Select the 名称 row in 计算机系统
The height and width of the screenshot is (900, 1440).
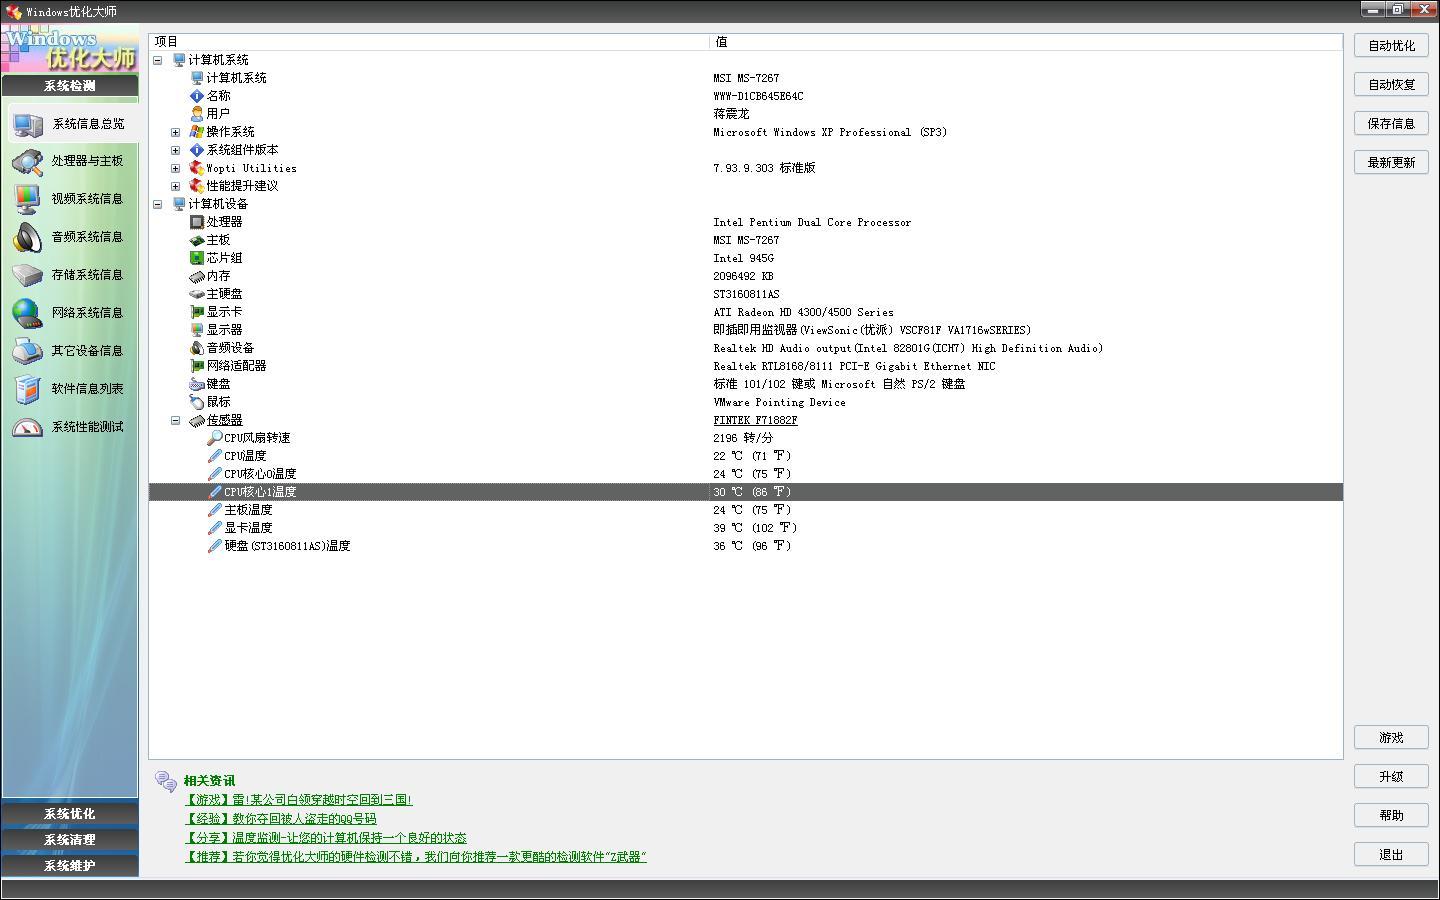[746, 96]
